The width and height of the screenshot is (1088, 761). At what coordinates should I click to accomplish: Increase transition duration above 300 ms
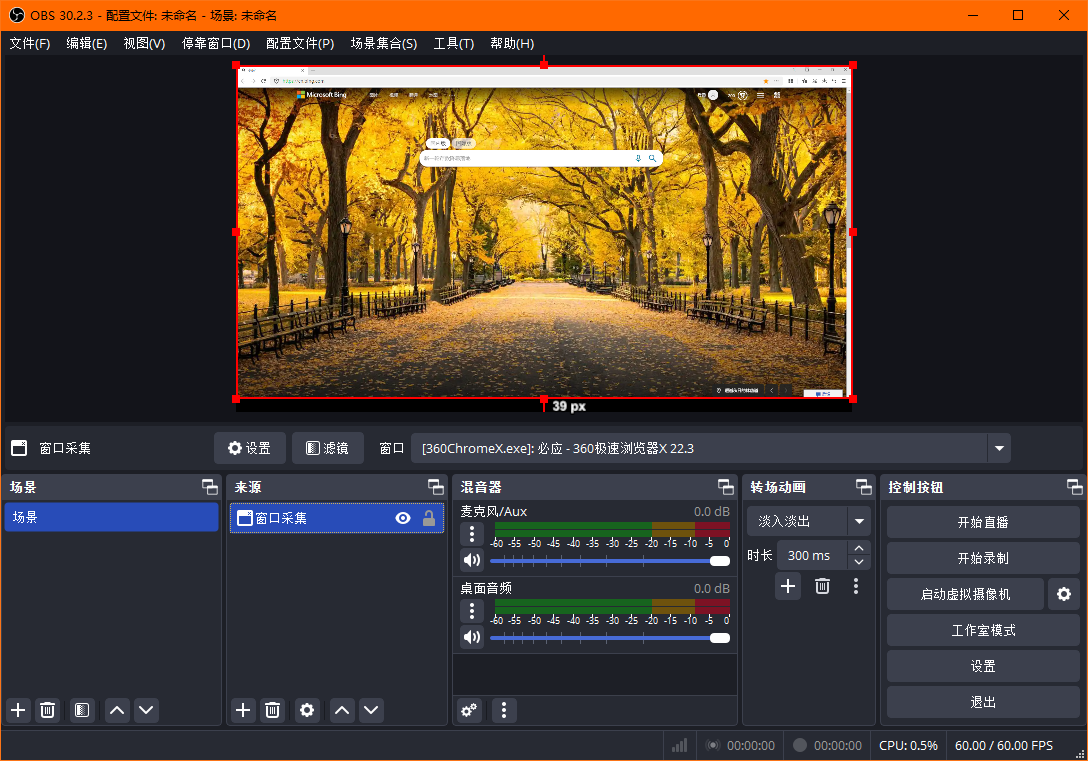pyautogui.click(x=858, y=548)
